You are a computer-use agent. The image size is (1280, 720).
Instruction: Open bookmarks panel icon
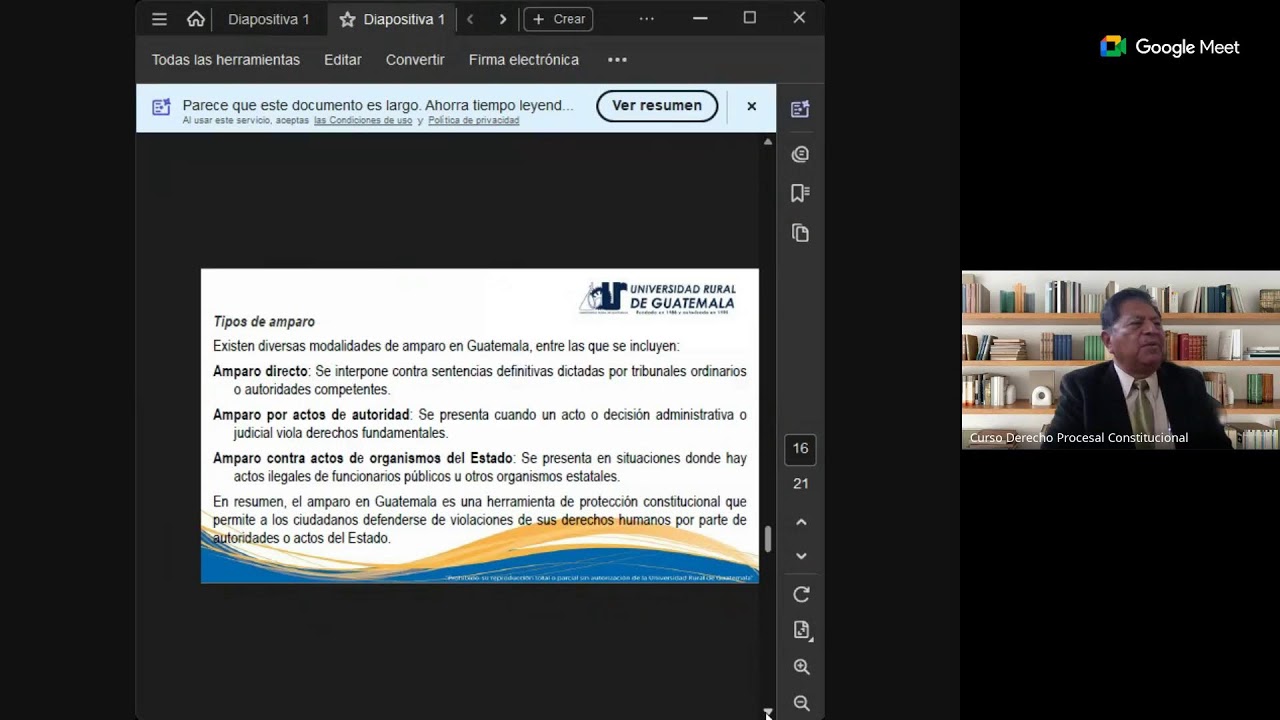[800, 193]
